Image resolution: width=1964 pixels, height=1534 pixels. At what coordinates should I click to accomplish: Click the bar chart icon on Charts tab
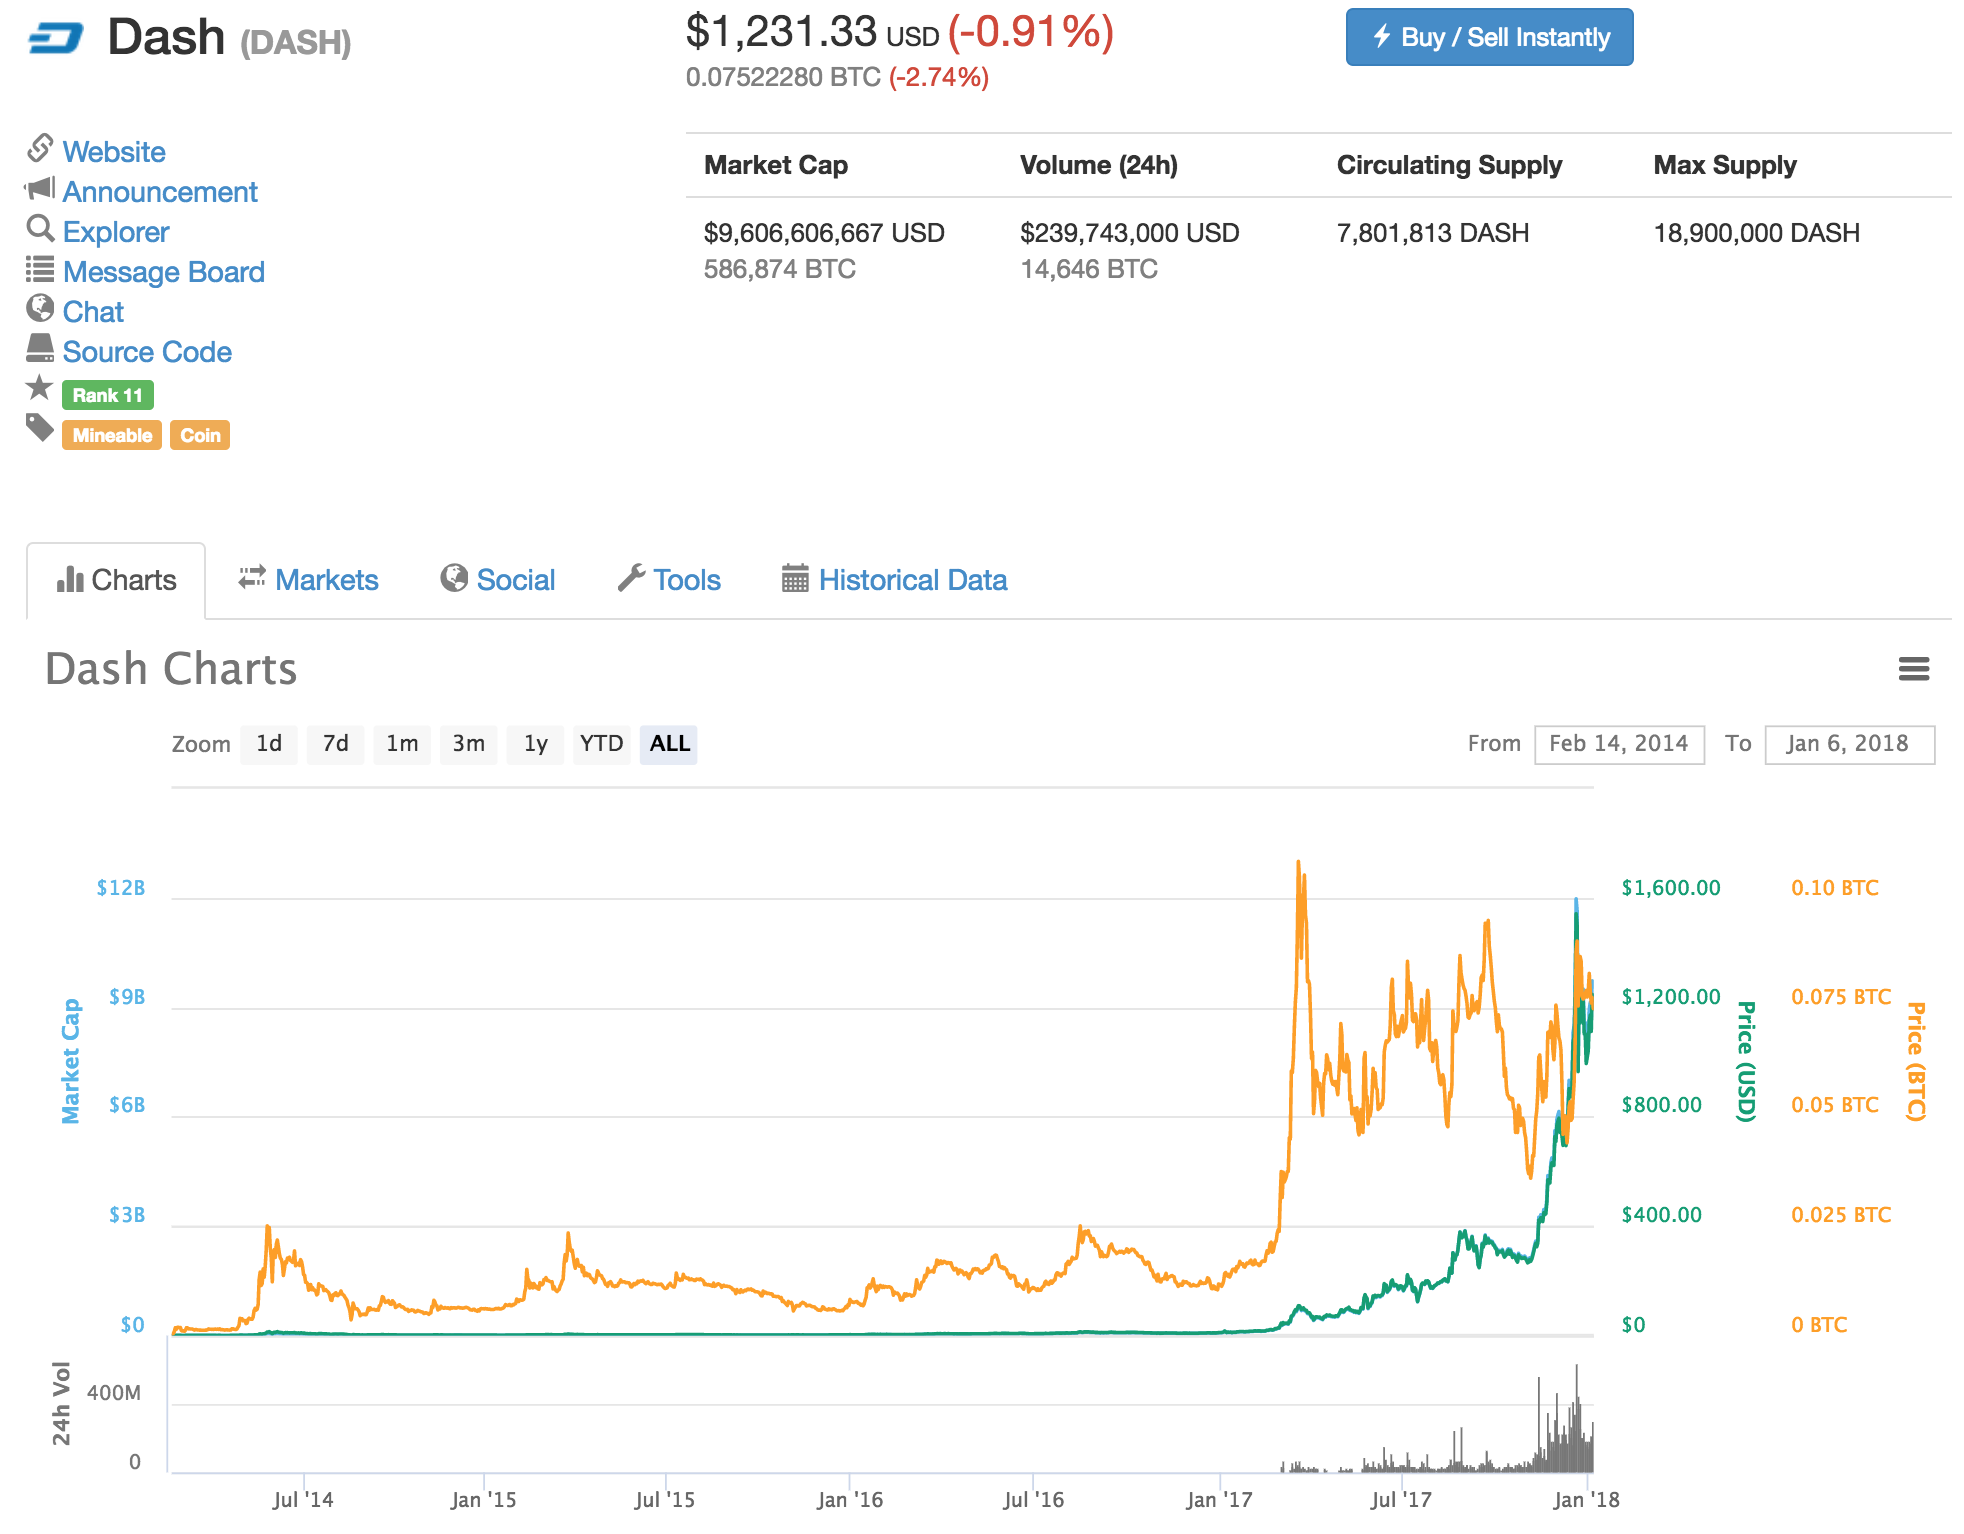tap(70, 579)
